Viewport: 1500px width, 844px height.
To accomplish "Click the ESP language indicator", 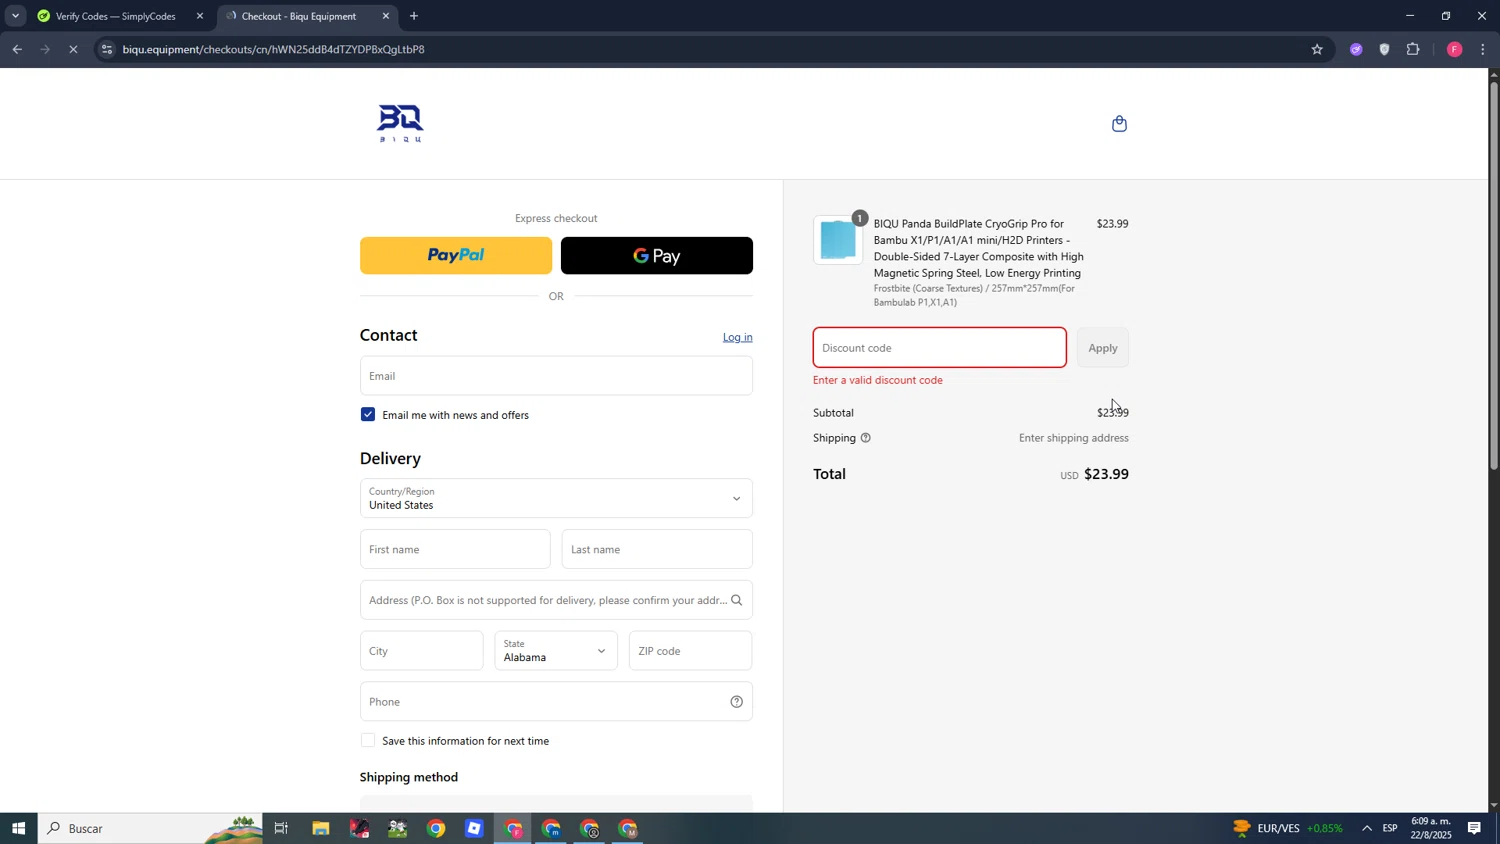I will click(x=1390, y=829).
